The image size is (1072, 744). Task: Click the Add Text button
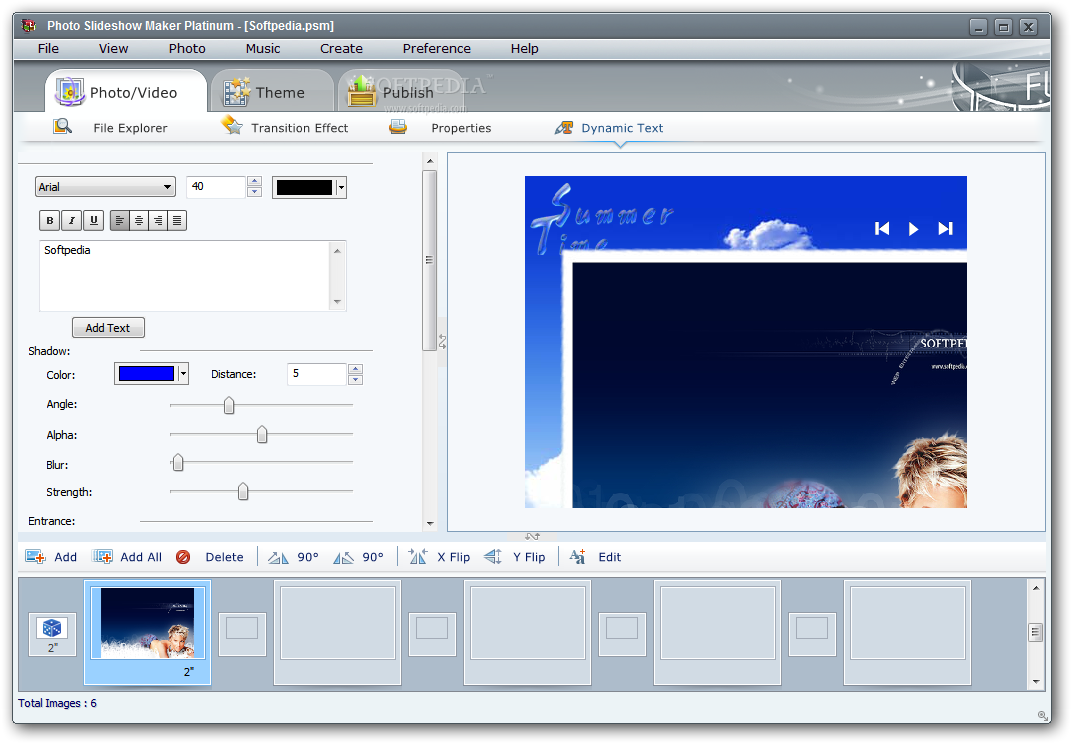pyautogui.click(x=108, y=328)
